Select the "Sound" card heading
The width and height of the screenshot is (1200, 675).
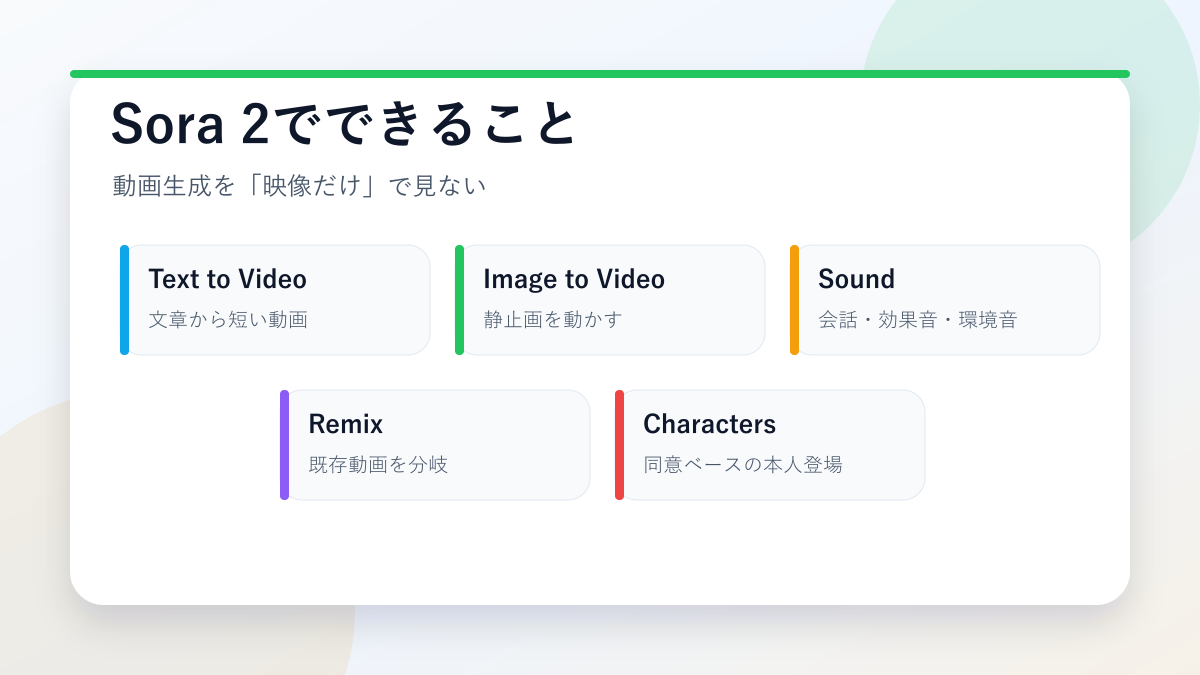(x=856, y=279)
